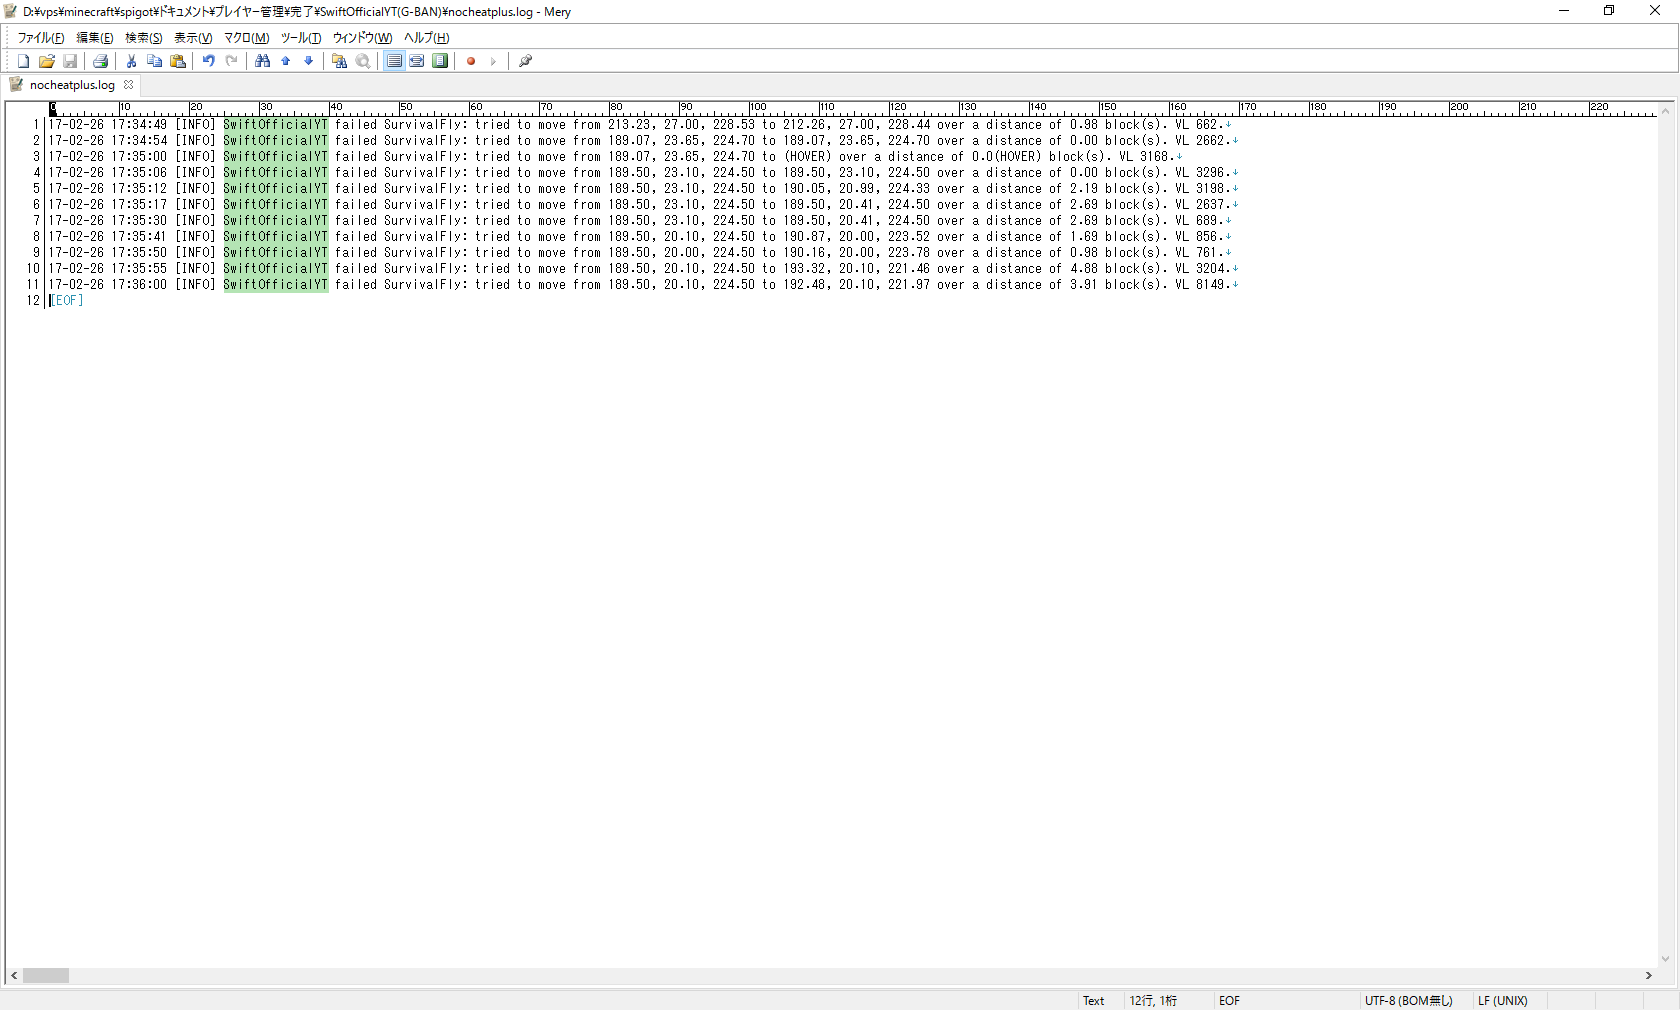1680x1010 pixels.
Task: Find the previous match with the up arrow
Action: pos(286,61)
